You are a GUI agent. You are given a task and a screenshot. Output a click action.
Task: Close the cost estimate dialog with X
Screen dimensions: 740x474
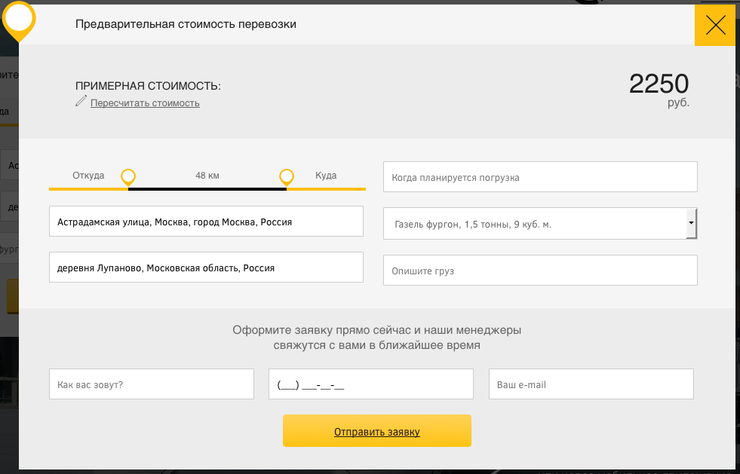[715, 25]
